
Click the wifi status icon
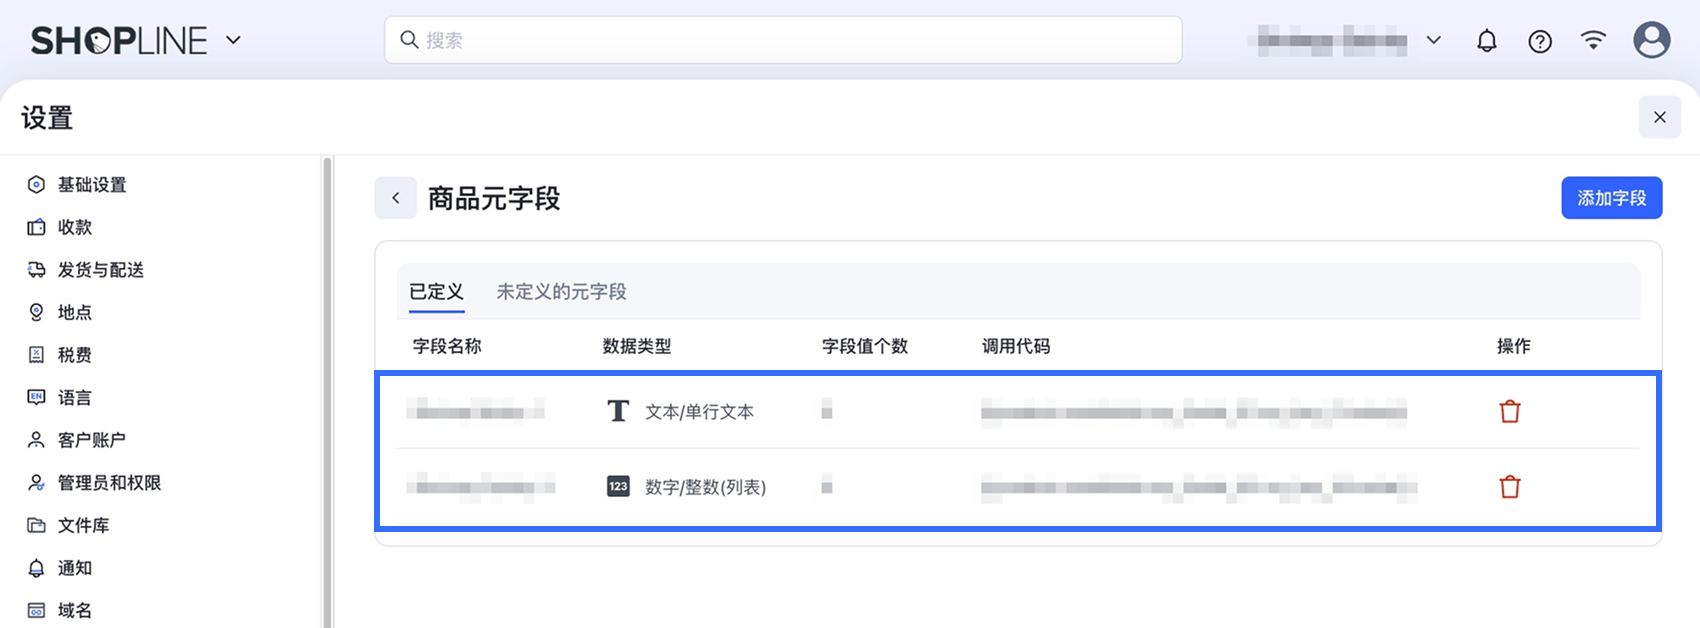(x=1593, y=40)
